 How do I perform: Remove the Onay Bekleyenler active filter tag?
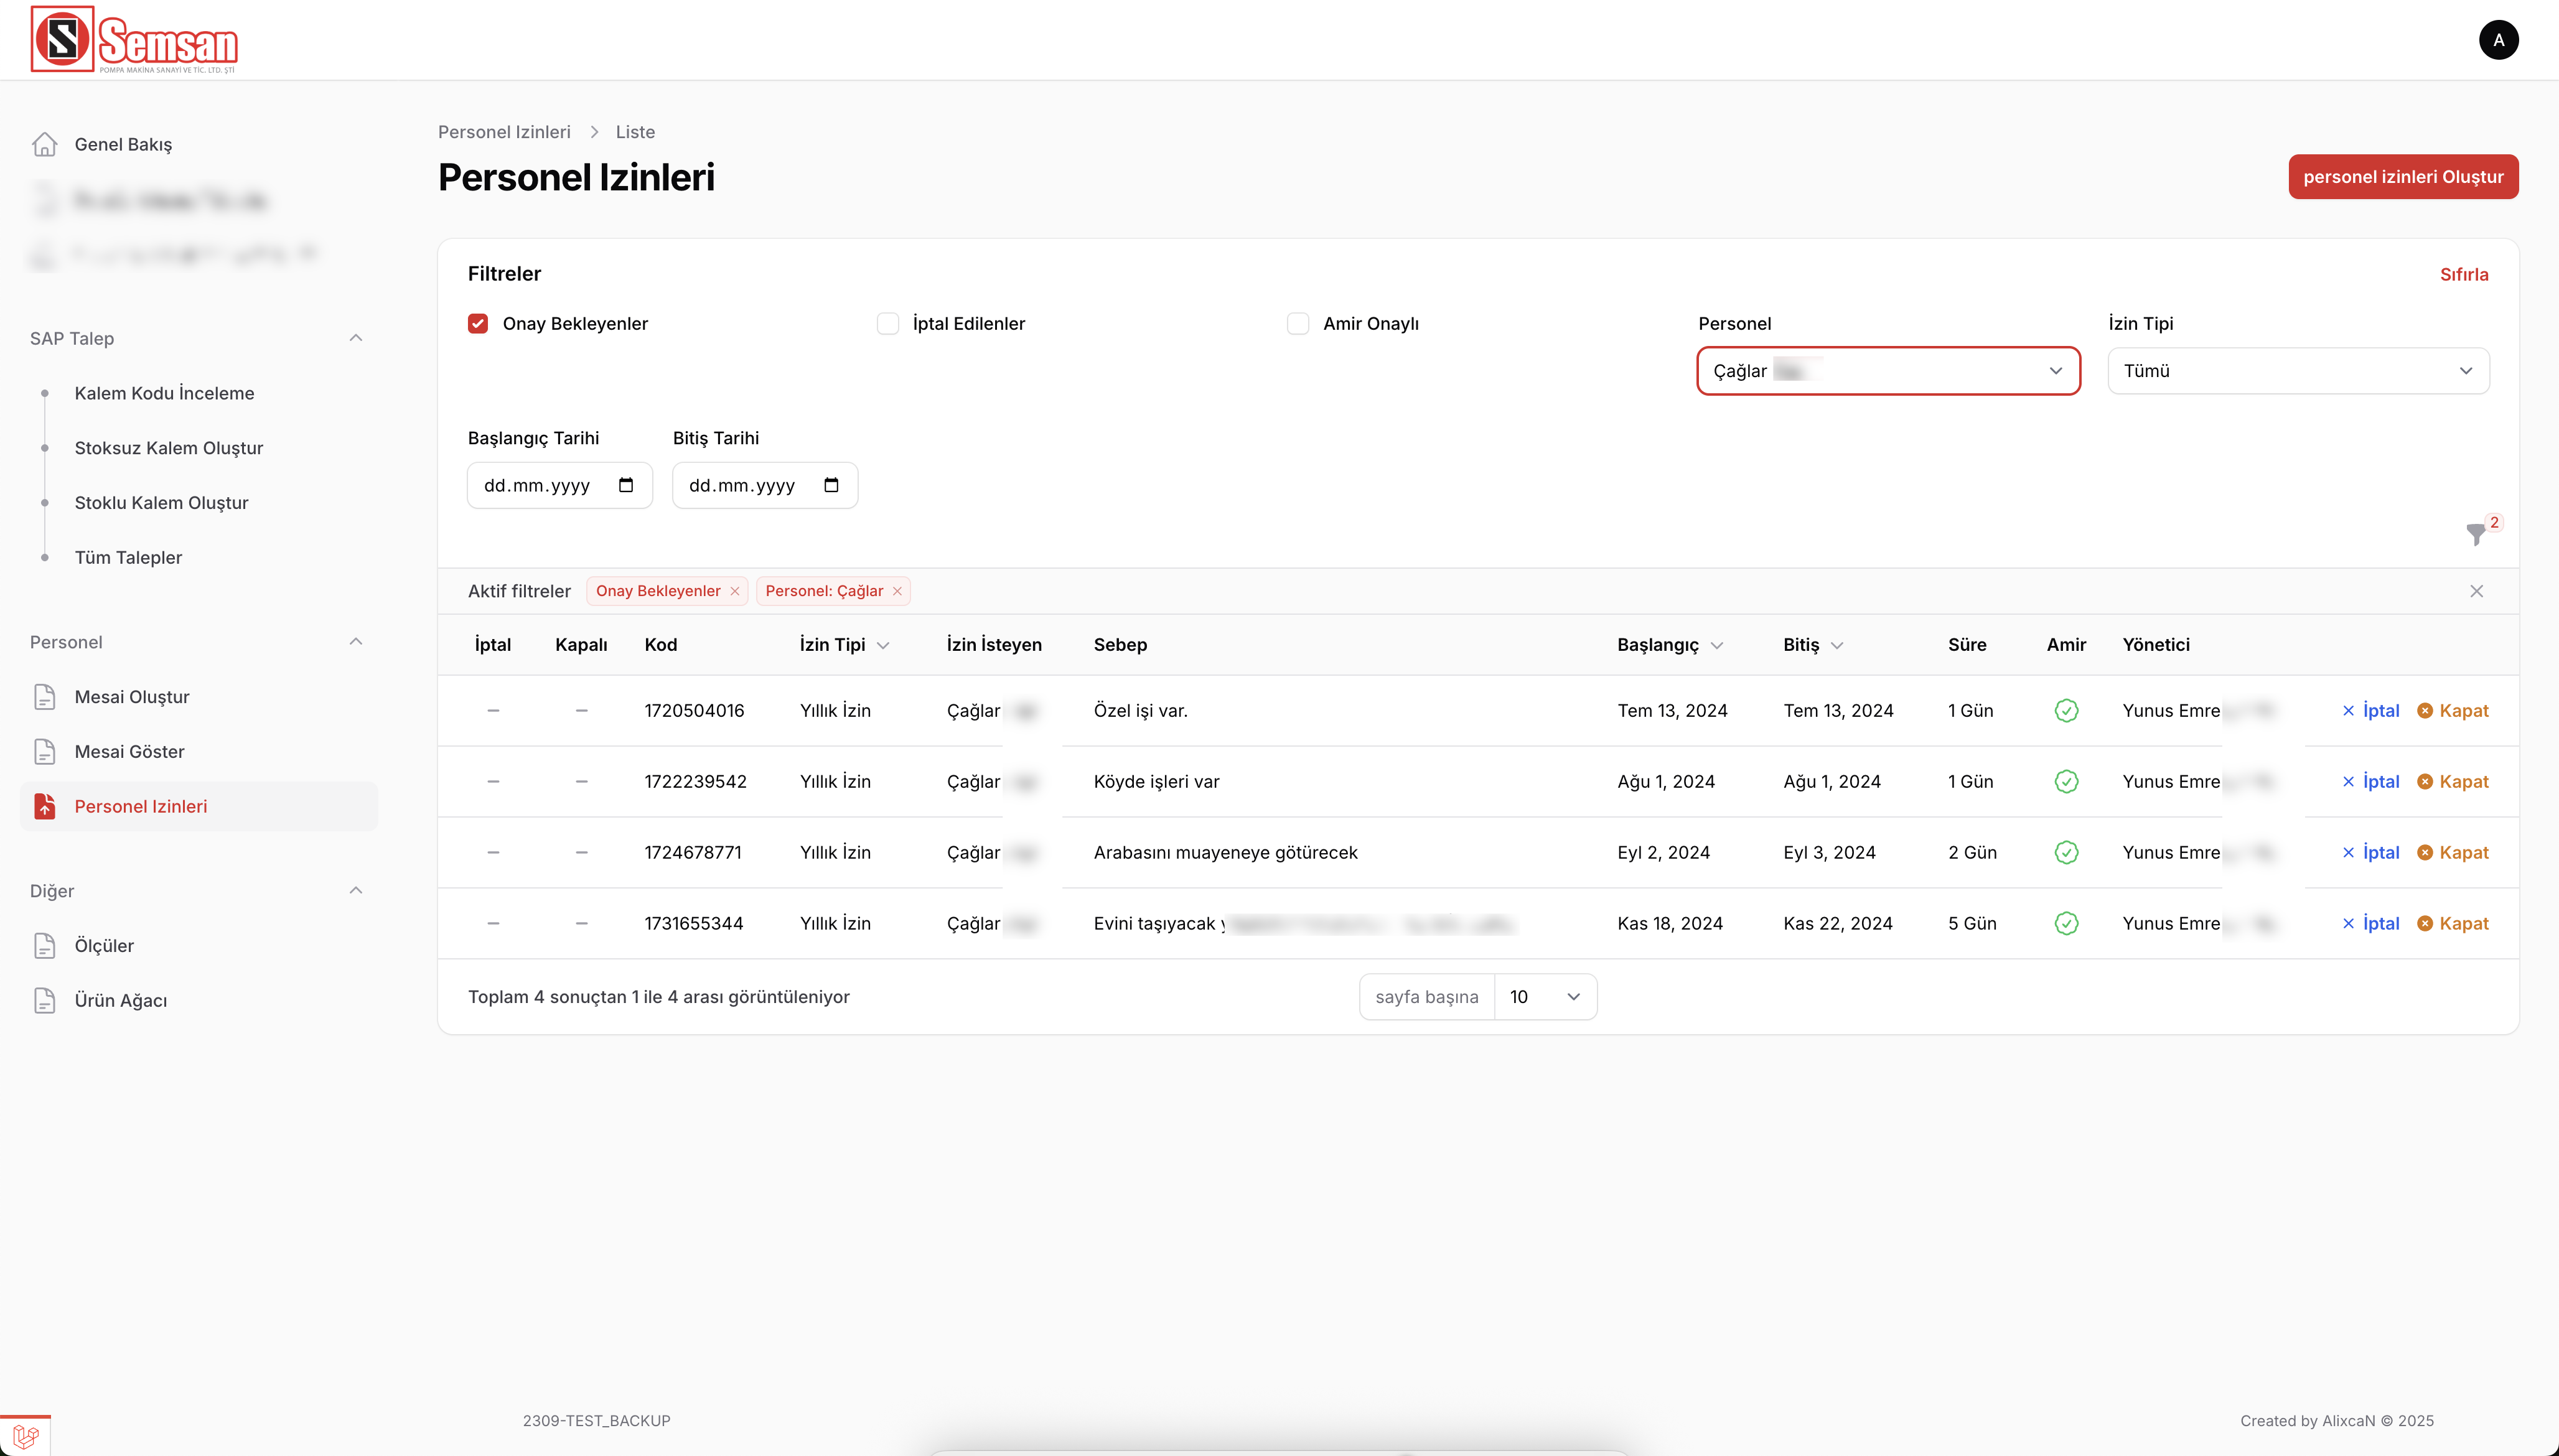click(735, 591)
